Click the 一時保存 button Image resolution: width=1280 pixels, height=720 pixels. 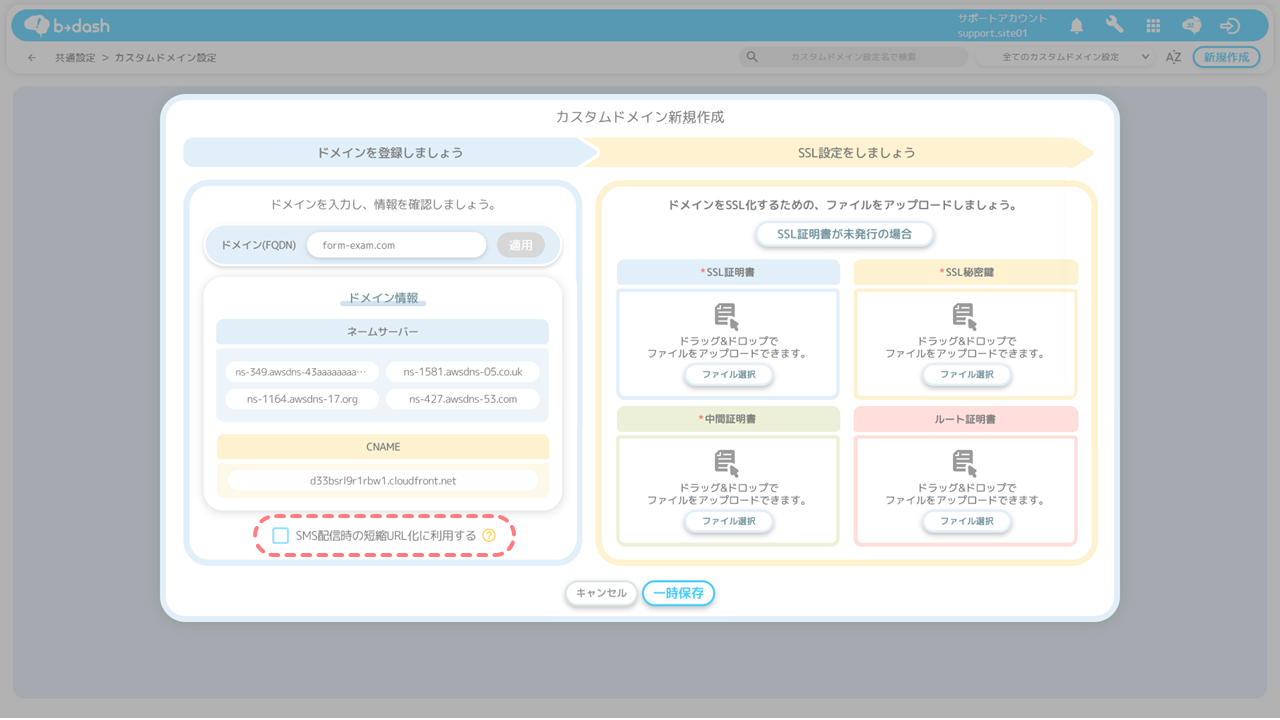click(x=678, y=593)
